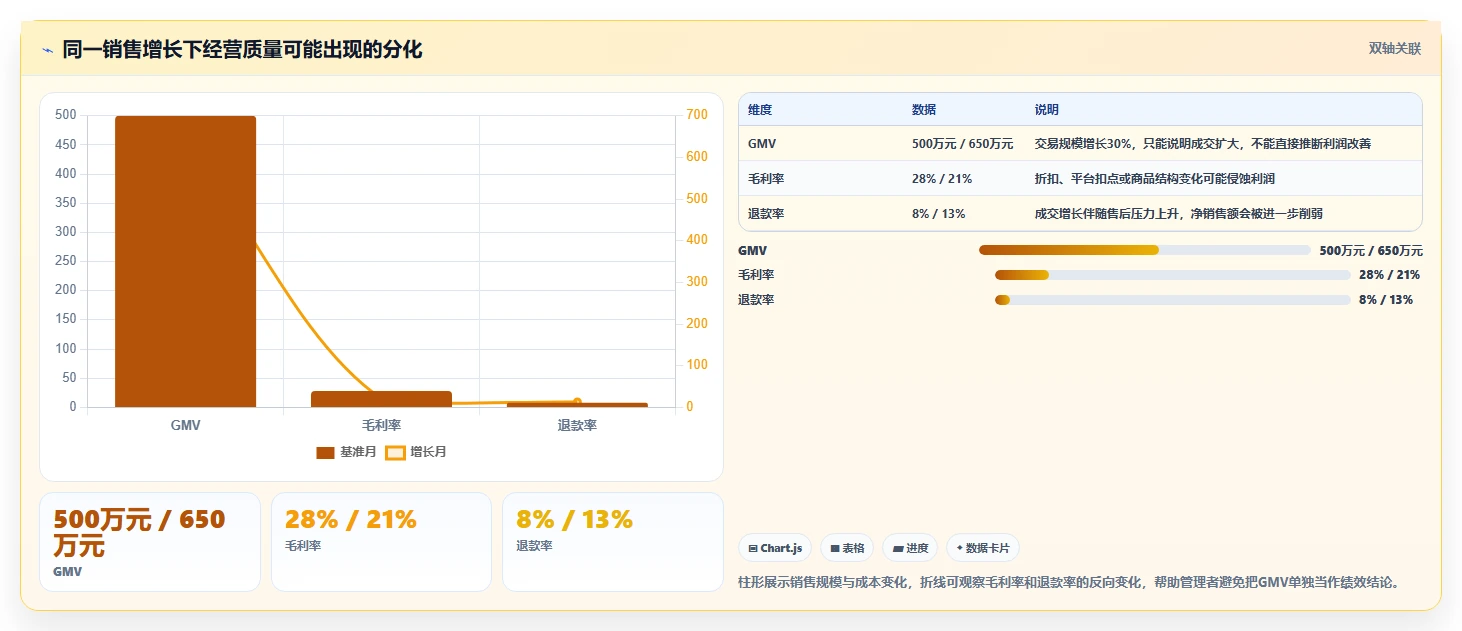Click the GMV cell in the table
The width and height of the screenshot is (1462, 631).
point(762,144)
